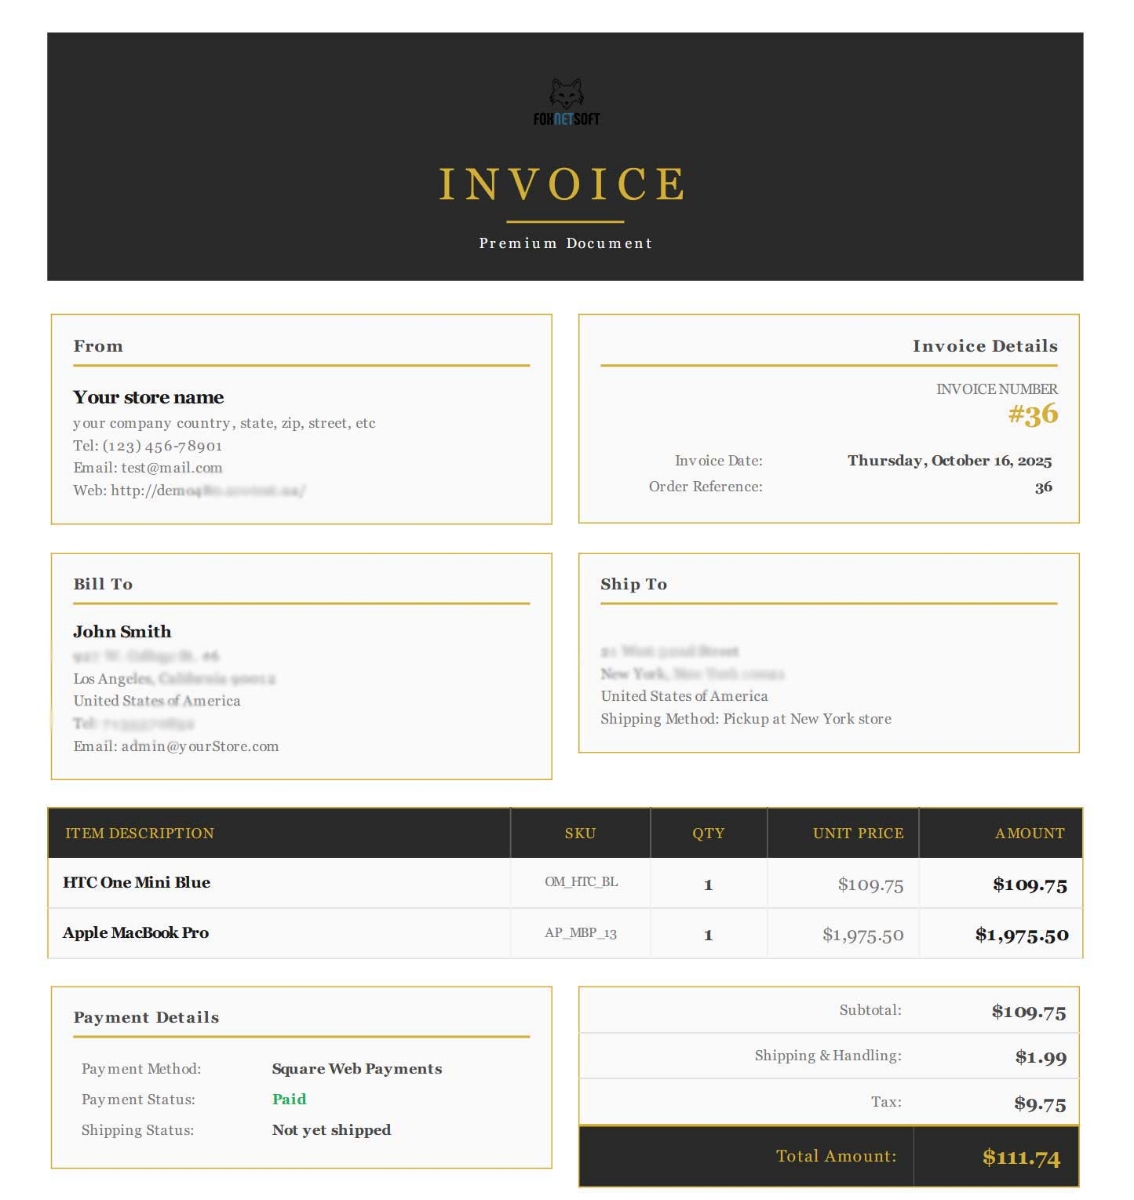Viewport: 1134px width, 1200px height.
Task: Expand the Payment Details section
Action: click(147, 1017)
